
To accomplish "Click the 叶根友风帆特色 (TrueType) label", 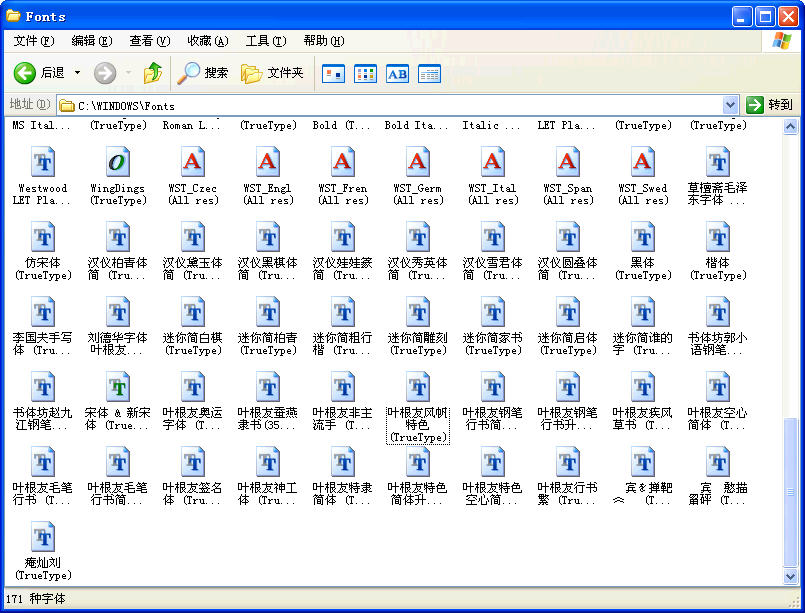I will 418,425.
